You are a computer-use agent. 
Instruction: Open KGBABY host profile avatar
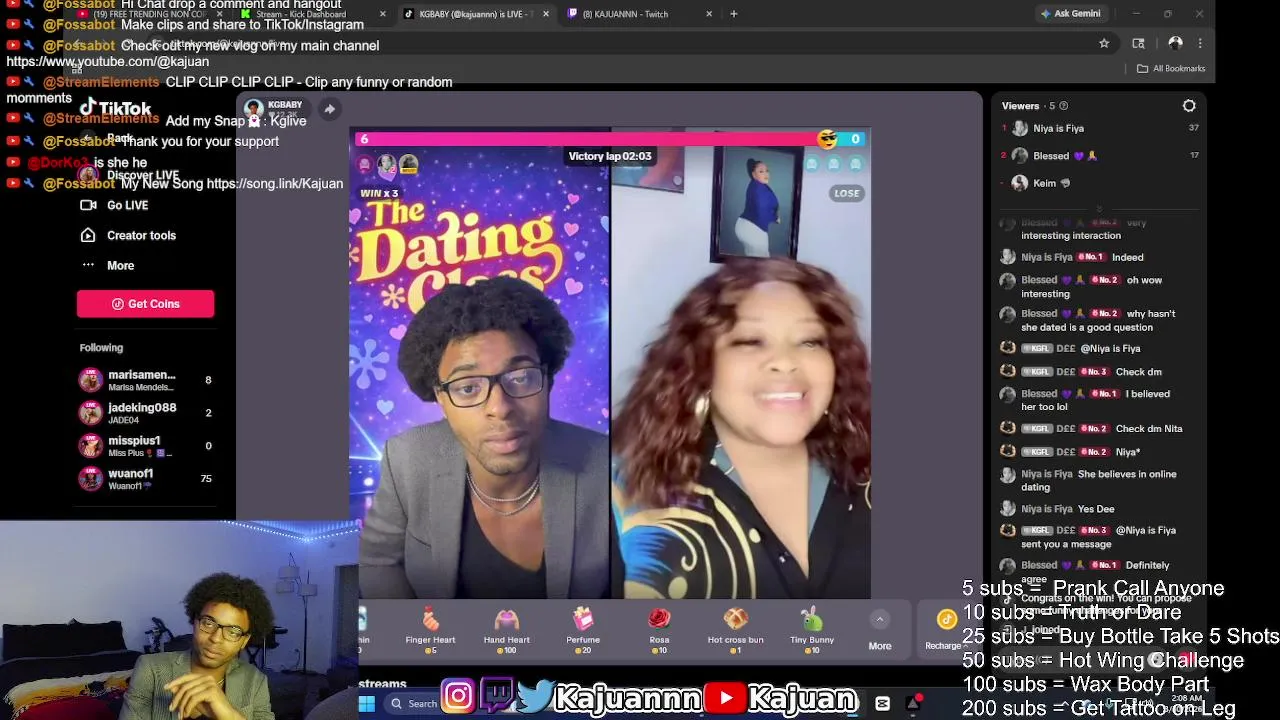pyautogui.click(x=253, y=108)
